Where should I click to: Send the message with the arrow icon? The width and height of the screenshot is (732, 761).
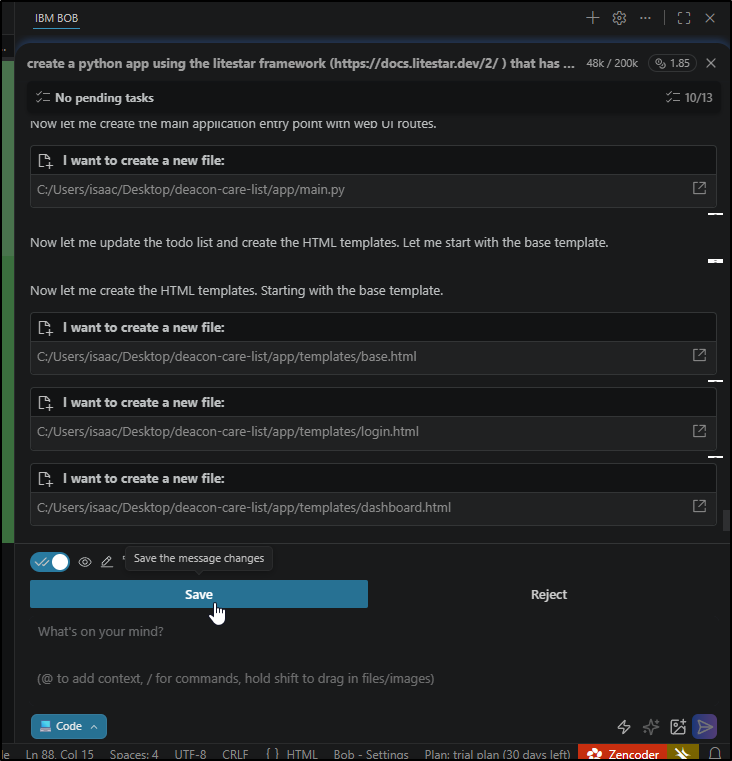click(705, 727)
